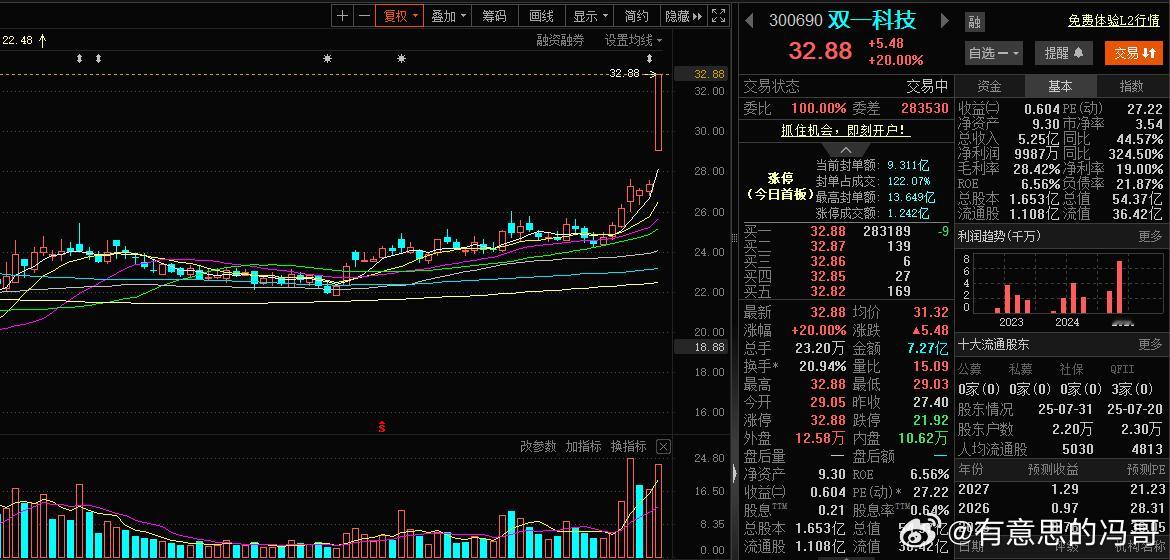The image size is (1170, 560).
Task: Click the 2026 forecast row
Action: pyautogui.click(x=1060, y=508)
